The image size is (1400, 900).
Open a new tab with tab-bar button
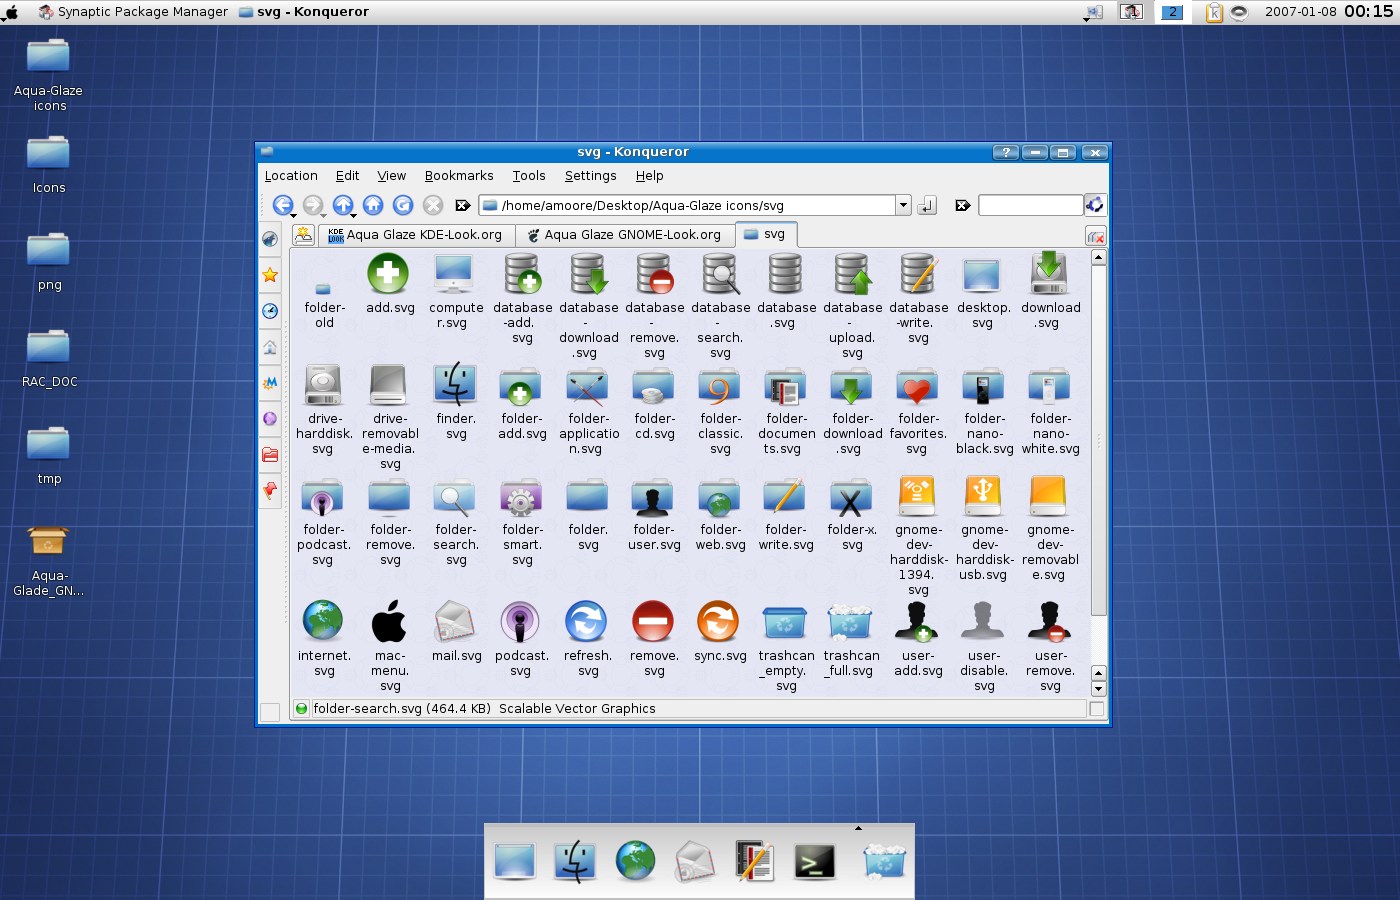[303, 235]
